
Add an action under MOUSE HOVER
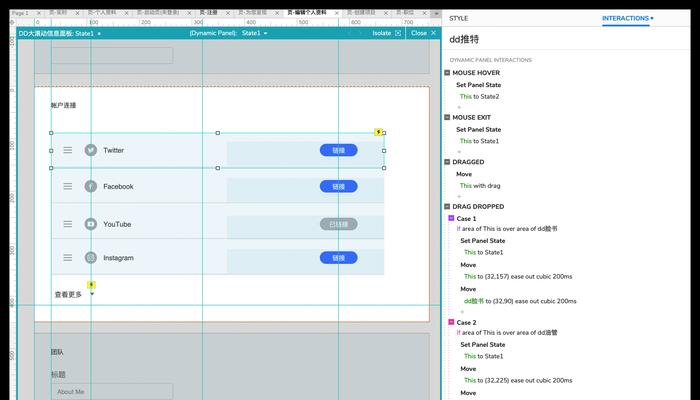click(x=459, y=107)
